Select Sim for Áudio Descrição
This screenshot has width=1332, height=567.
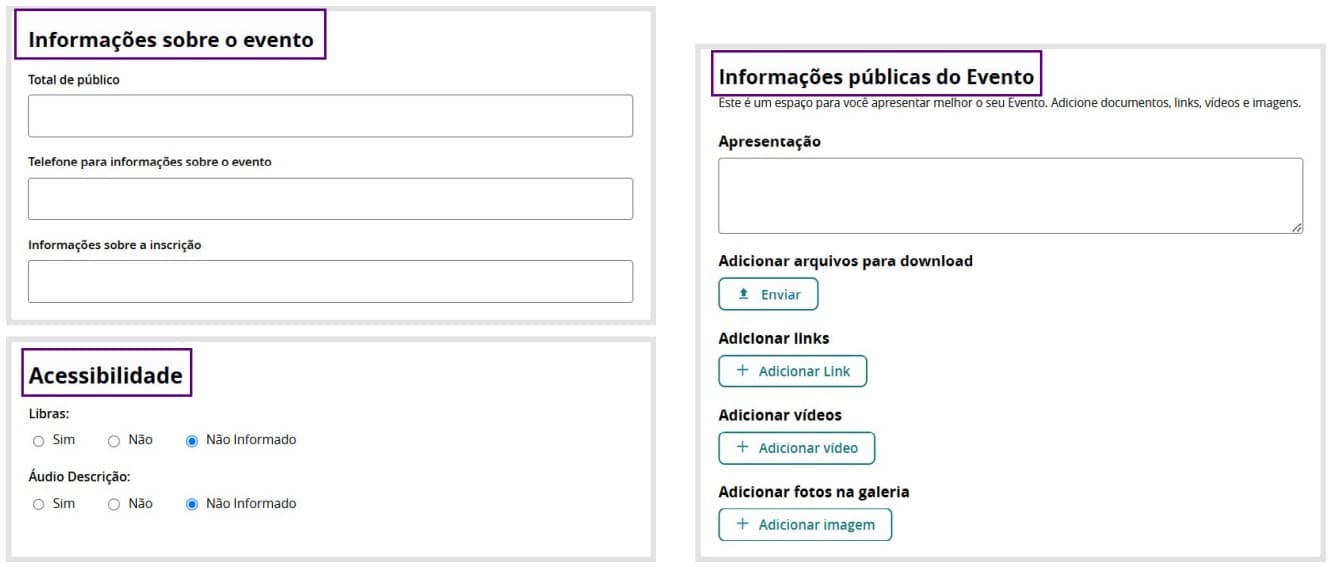[39, 505]
